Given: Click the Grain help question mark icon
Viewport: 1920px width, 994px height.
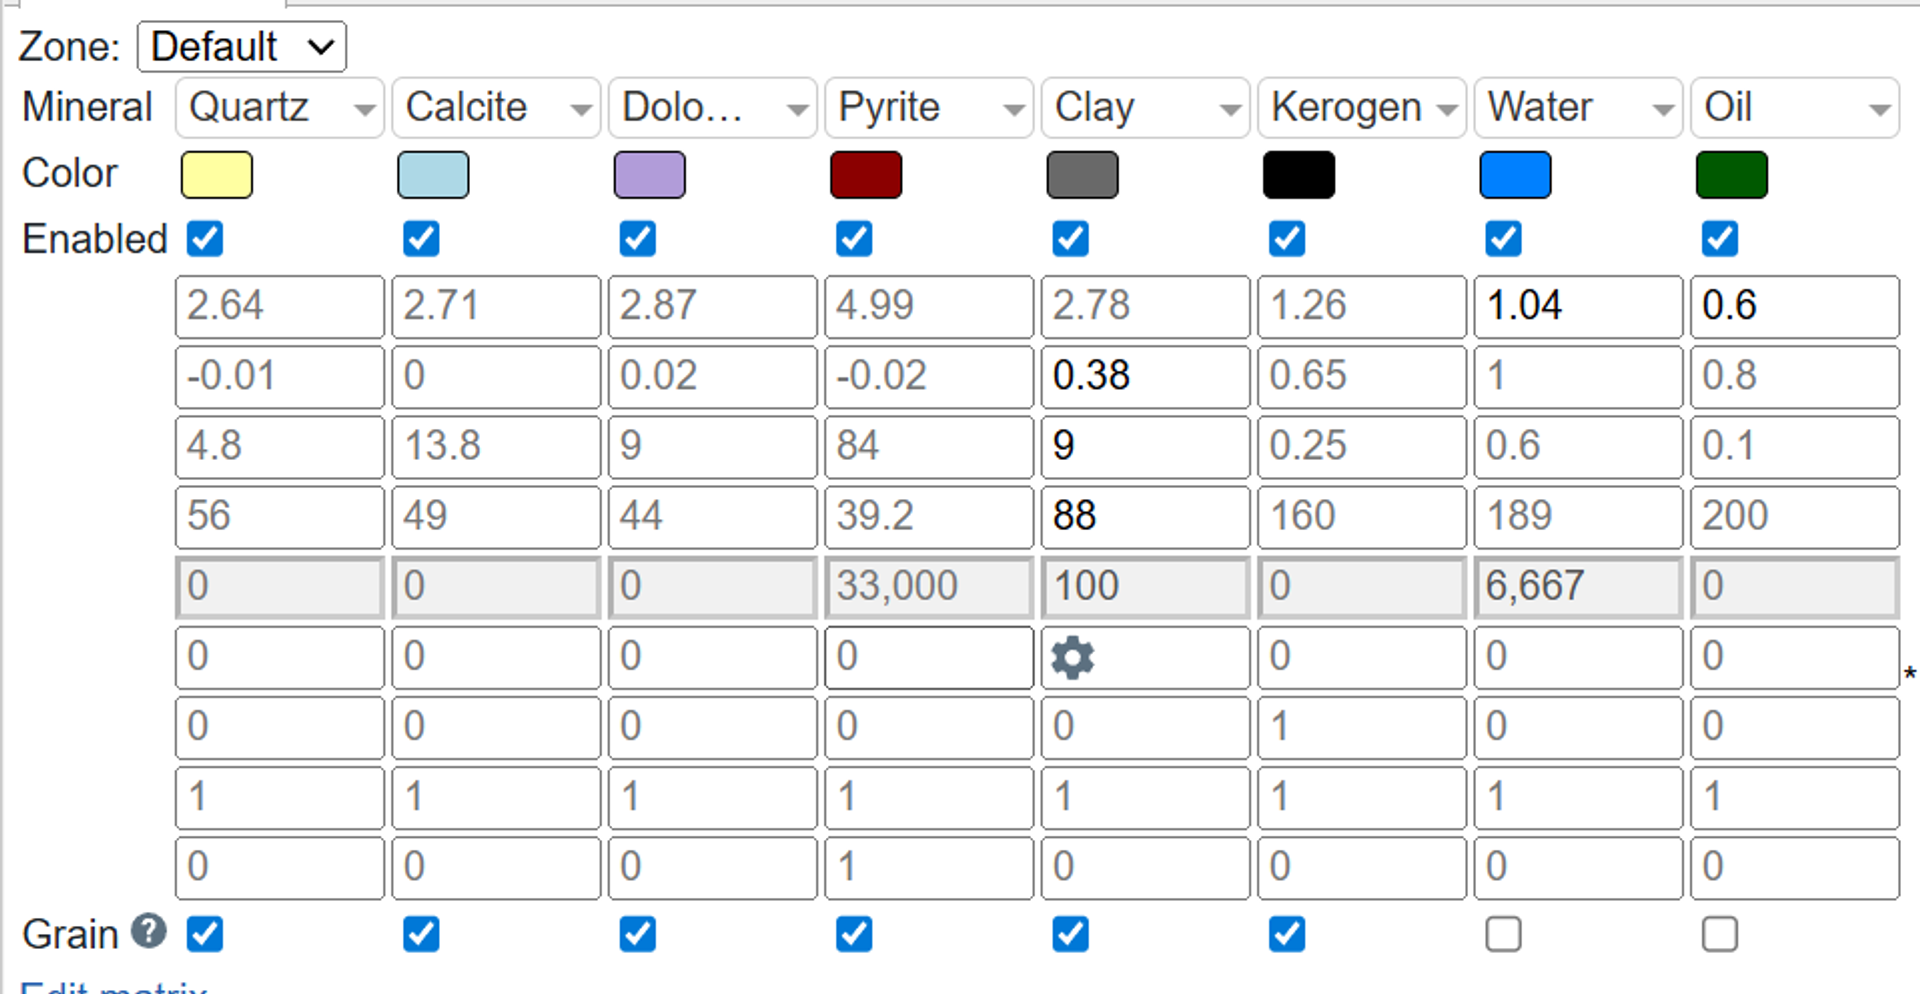Looking at the screenshot, I should tap(147, 932).
